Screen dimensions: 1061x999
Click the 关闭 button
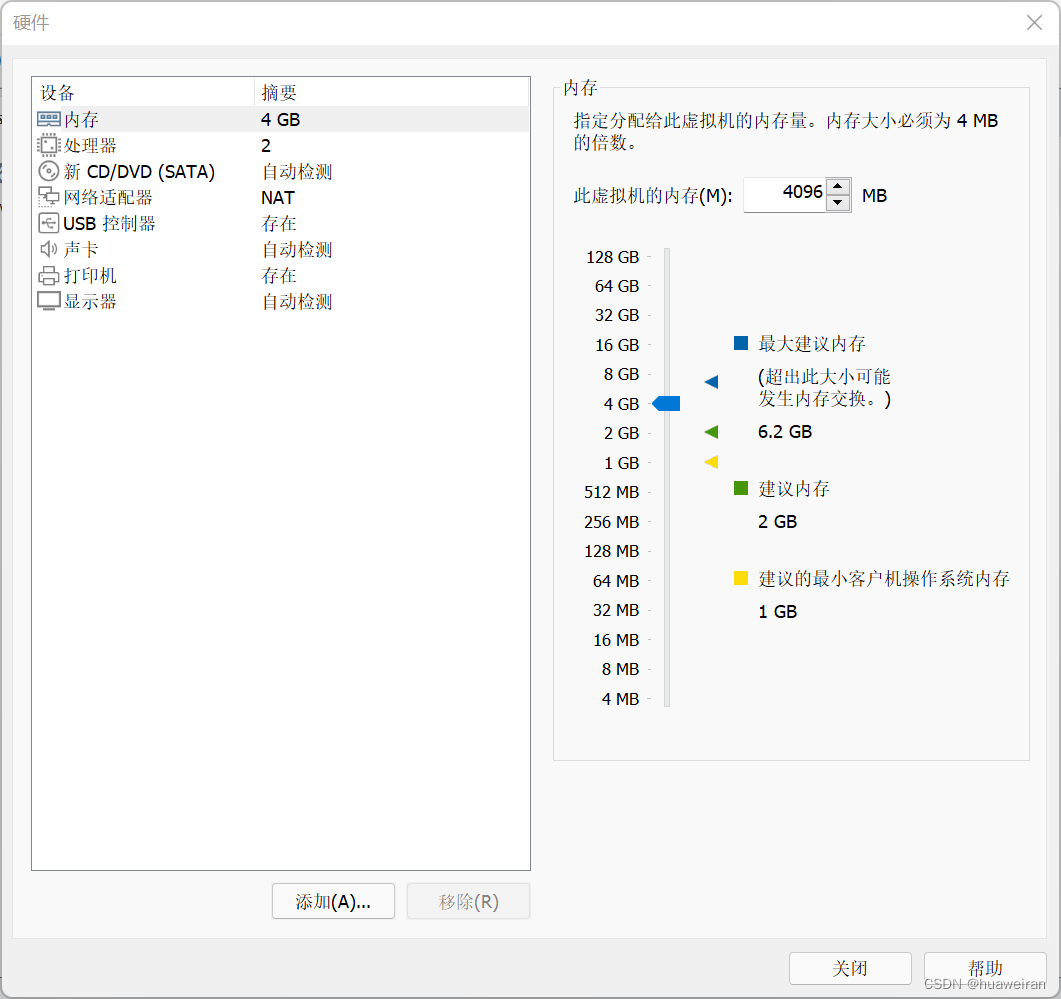(850, 969)
